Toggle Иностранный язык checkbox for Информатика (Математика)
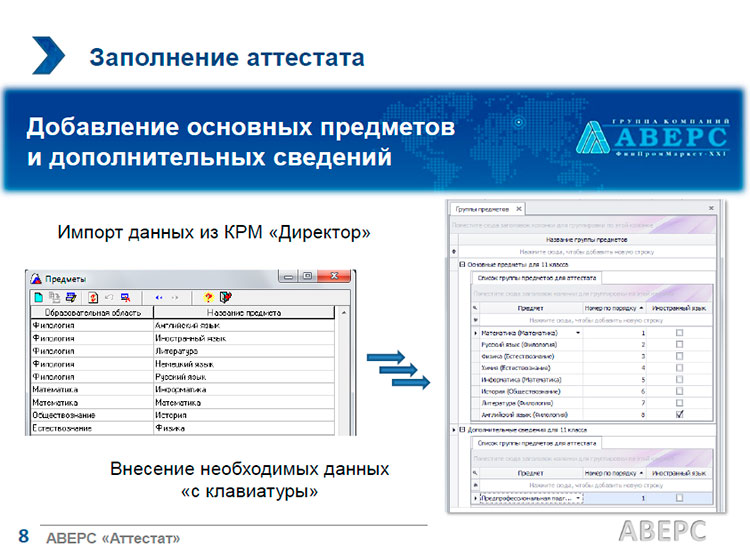The image size is (750, 555). 679,379
